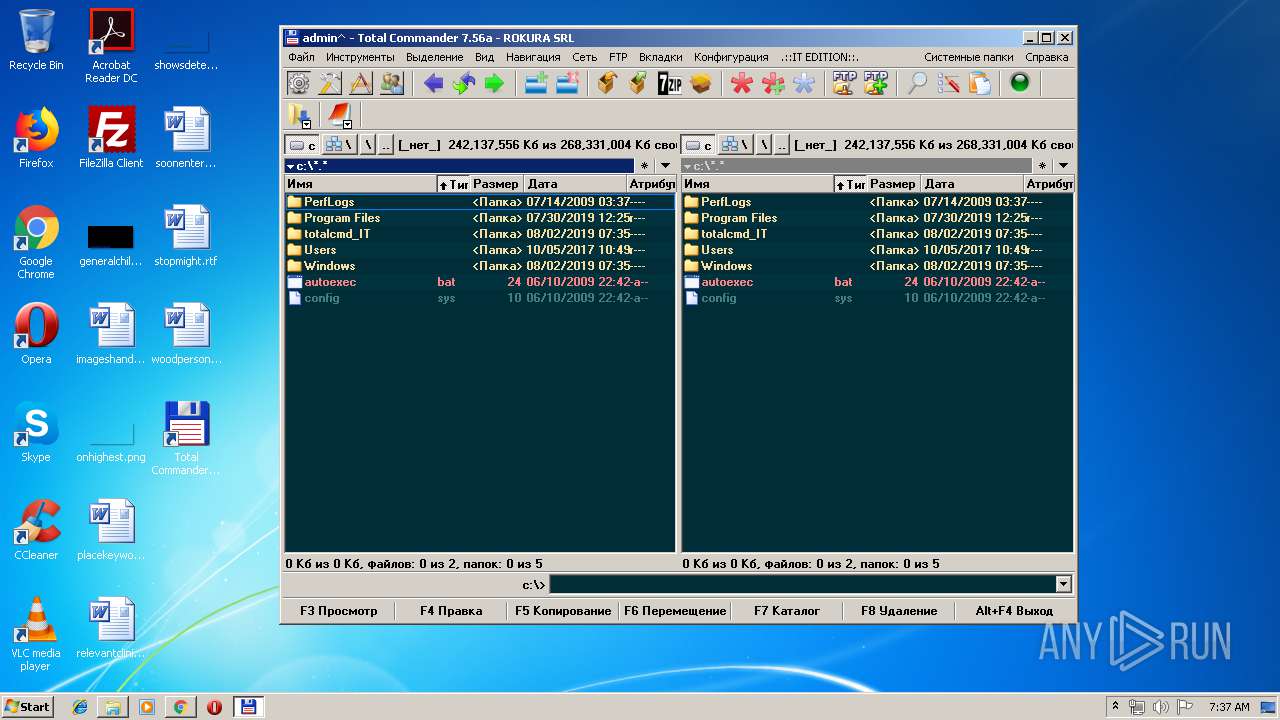Go to root directory in right panel

click(764, 145)
